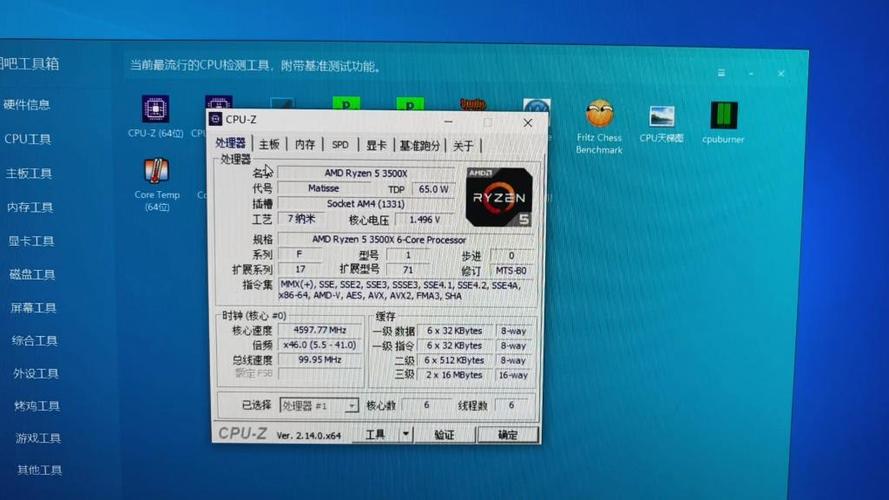Viewport: 889px width, 500px height.
Task: Select 其他工具 in the sidebar
Action: 39,470
